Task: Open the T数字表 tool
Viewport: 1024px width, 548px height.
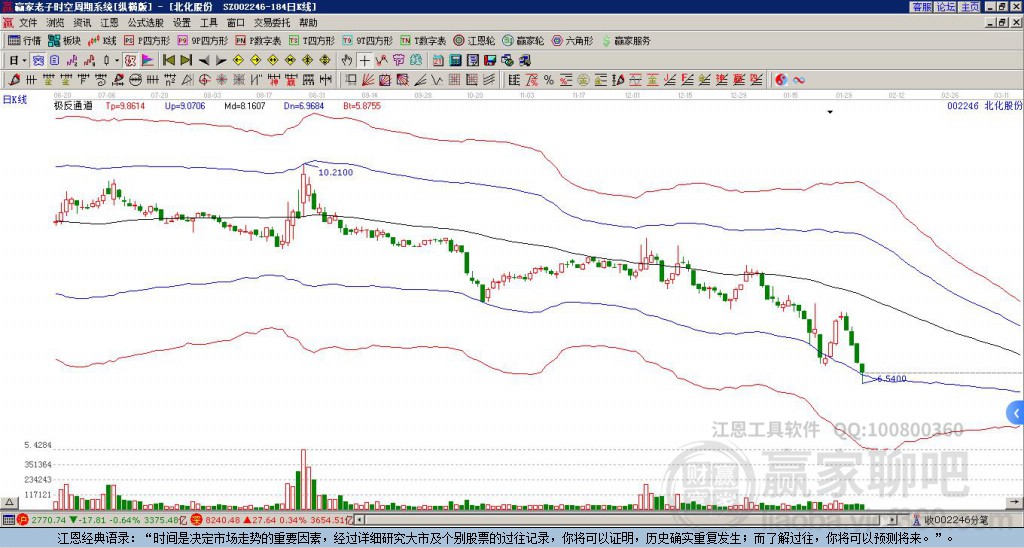Action: [423, 41]
